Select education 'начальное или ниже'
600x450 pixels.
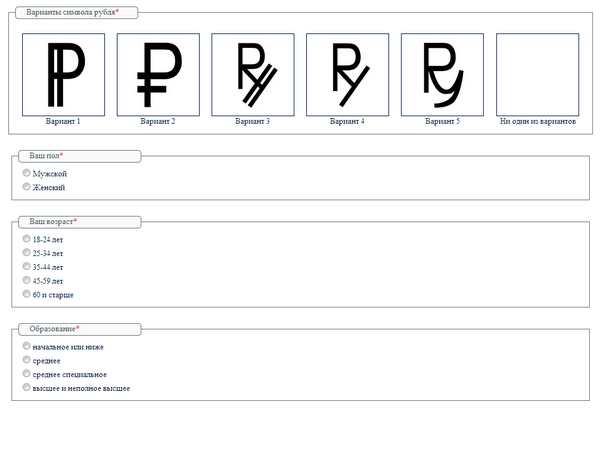tap(27, 346)
